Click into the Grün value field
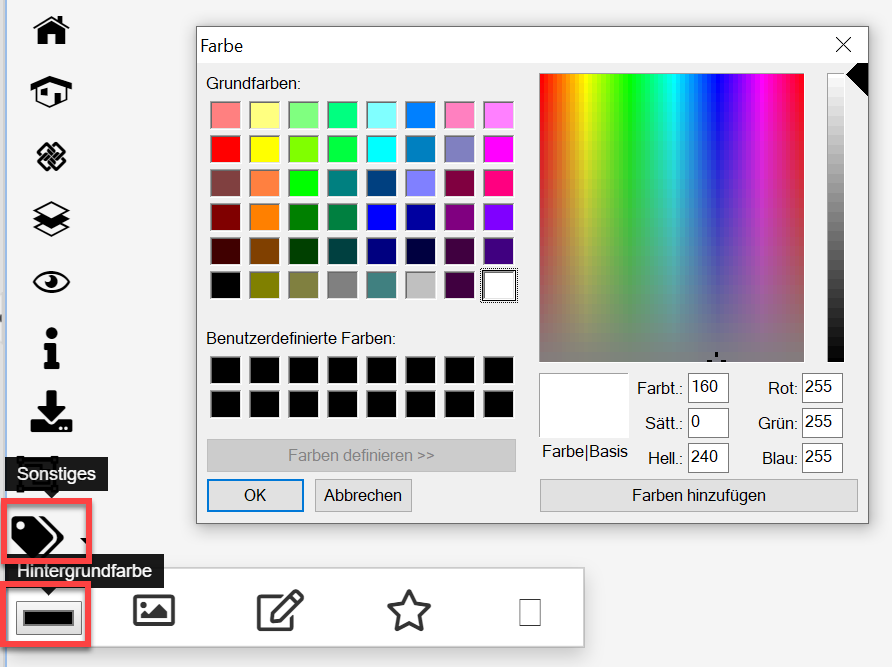The height and width of the screenshot is (667, 892). 822,422
